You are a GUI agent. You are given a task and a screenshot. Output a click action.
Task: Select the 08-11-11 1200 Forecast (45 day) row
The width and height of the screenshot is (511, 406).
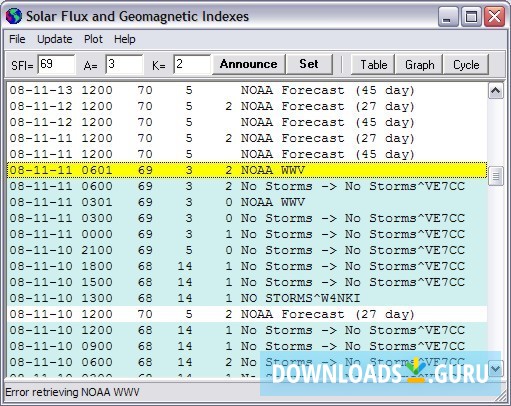(247, 154)
